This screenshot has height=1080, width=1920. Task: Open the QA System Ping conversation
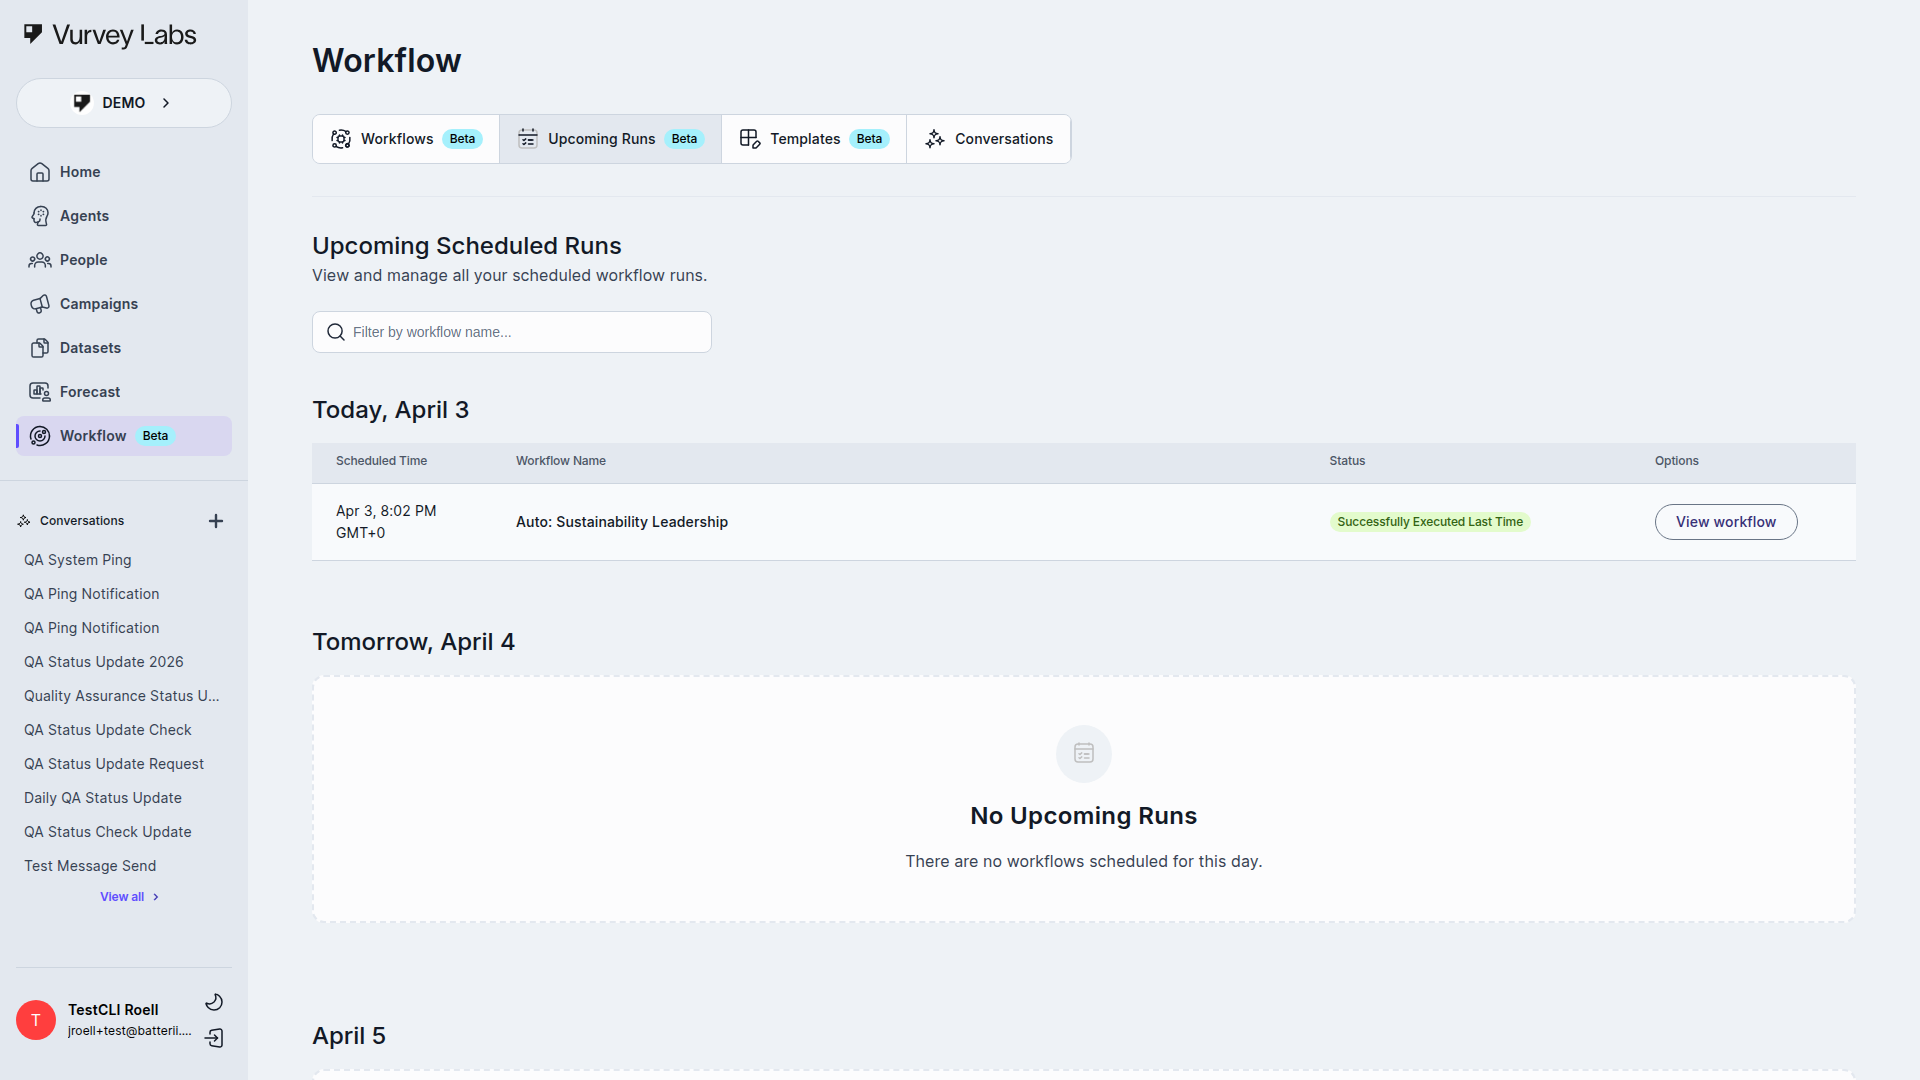tap(77, 560)
